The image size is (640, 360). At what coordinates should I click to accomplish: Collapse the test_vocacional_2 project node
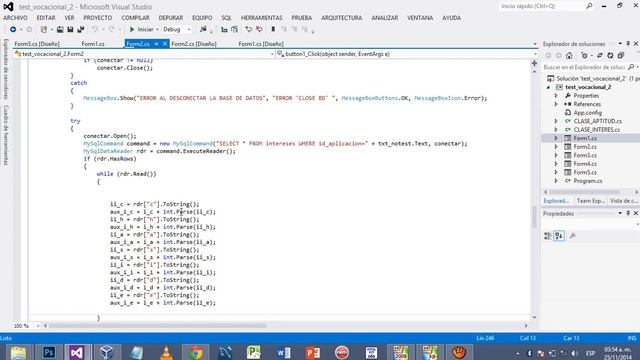pos(548,87)
